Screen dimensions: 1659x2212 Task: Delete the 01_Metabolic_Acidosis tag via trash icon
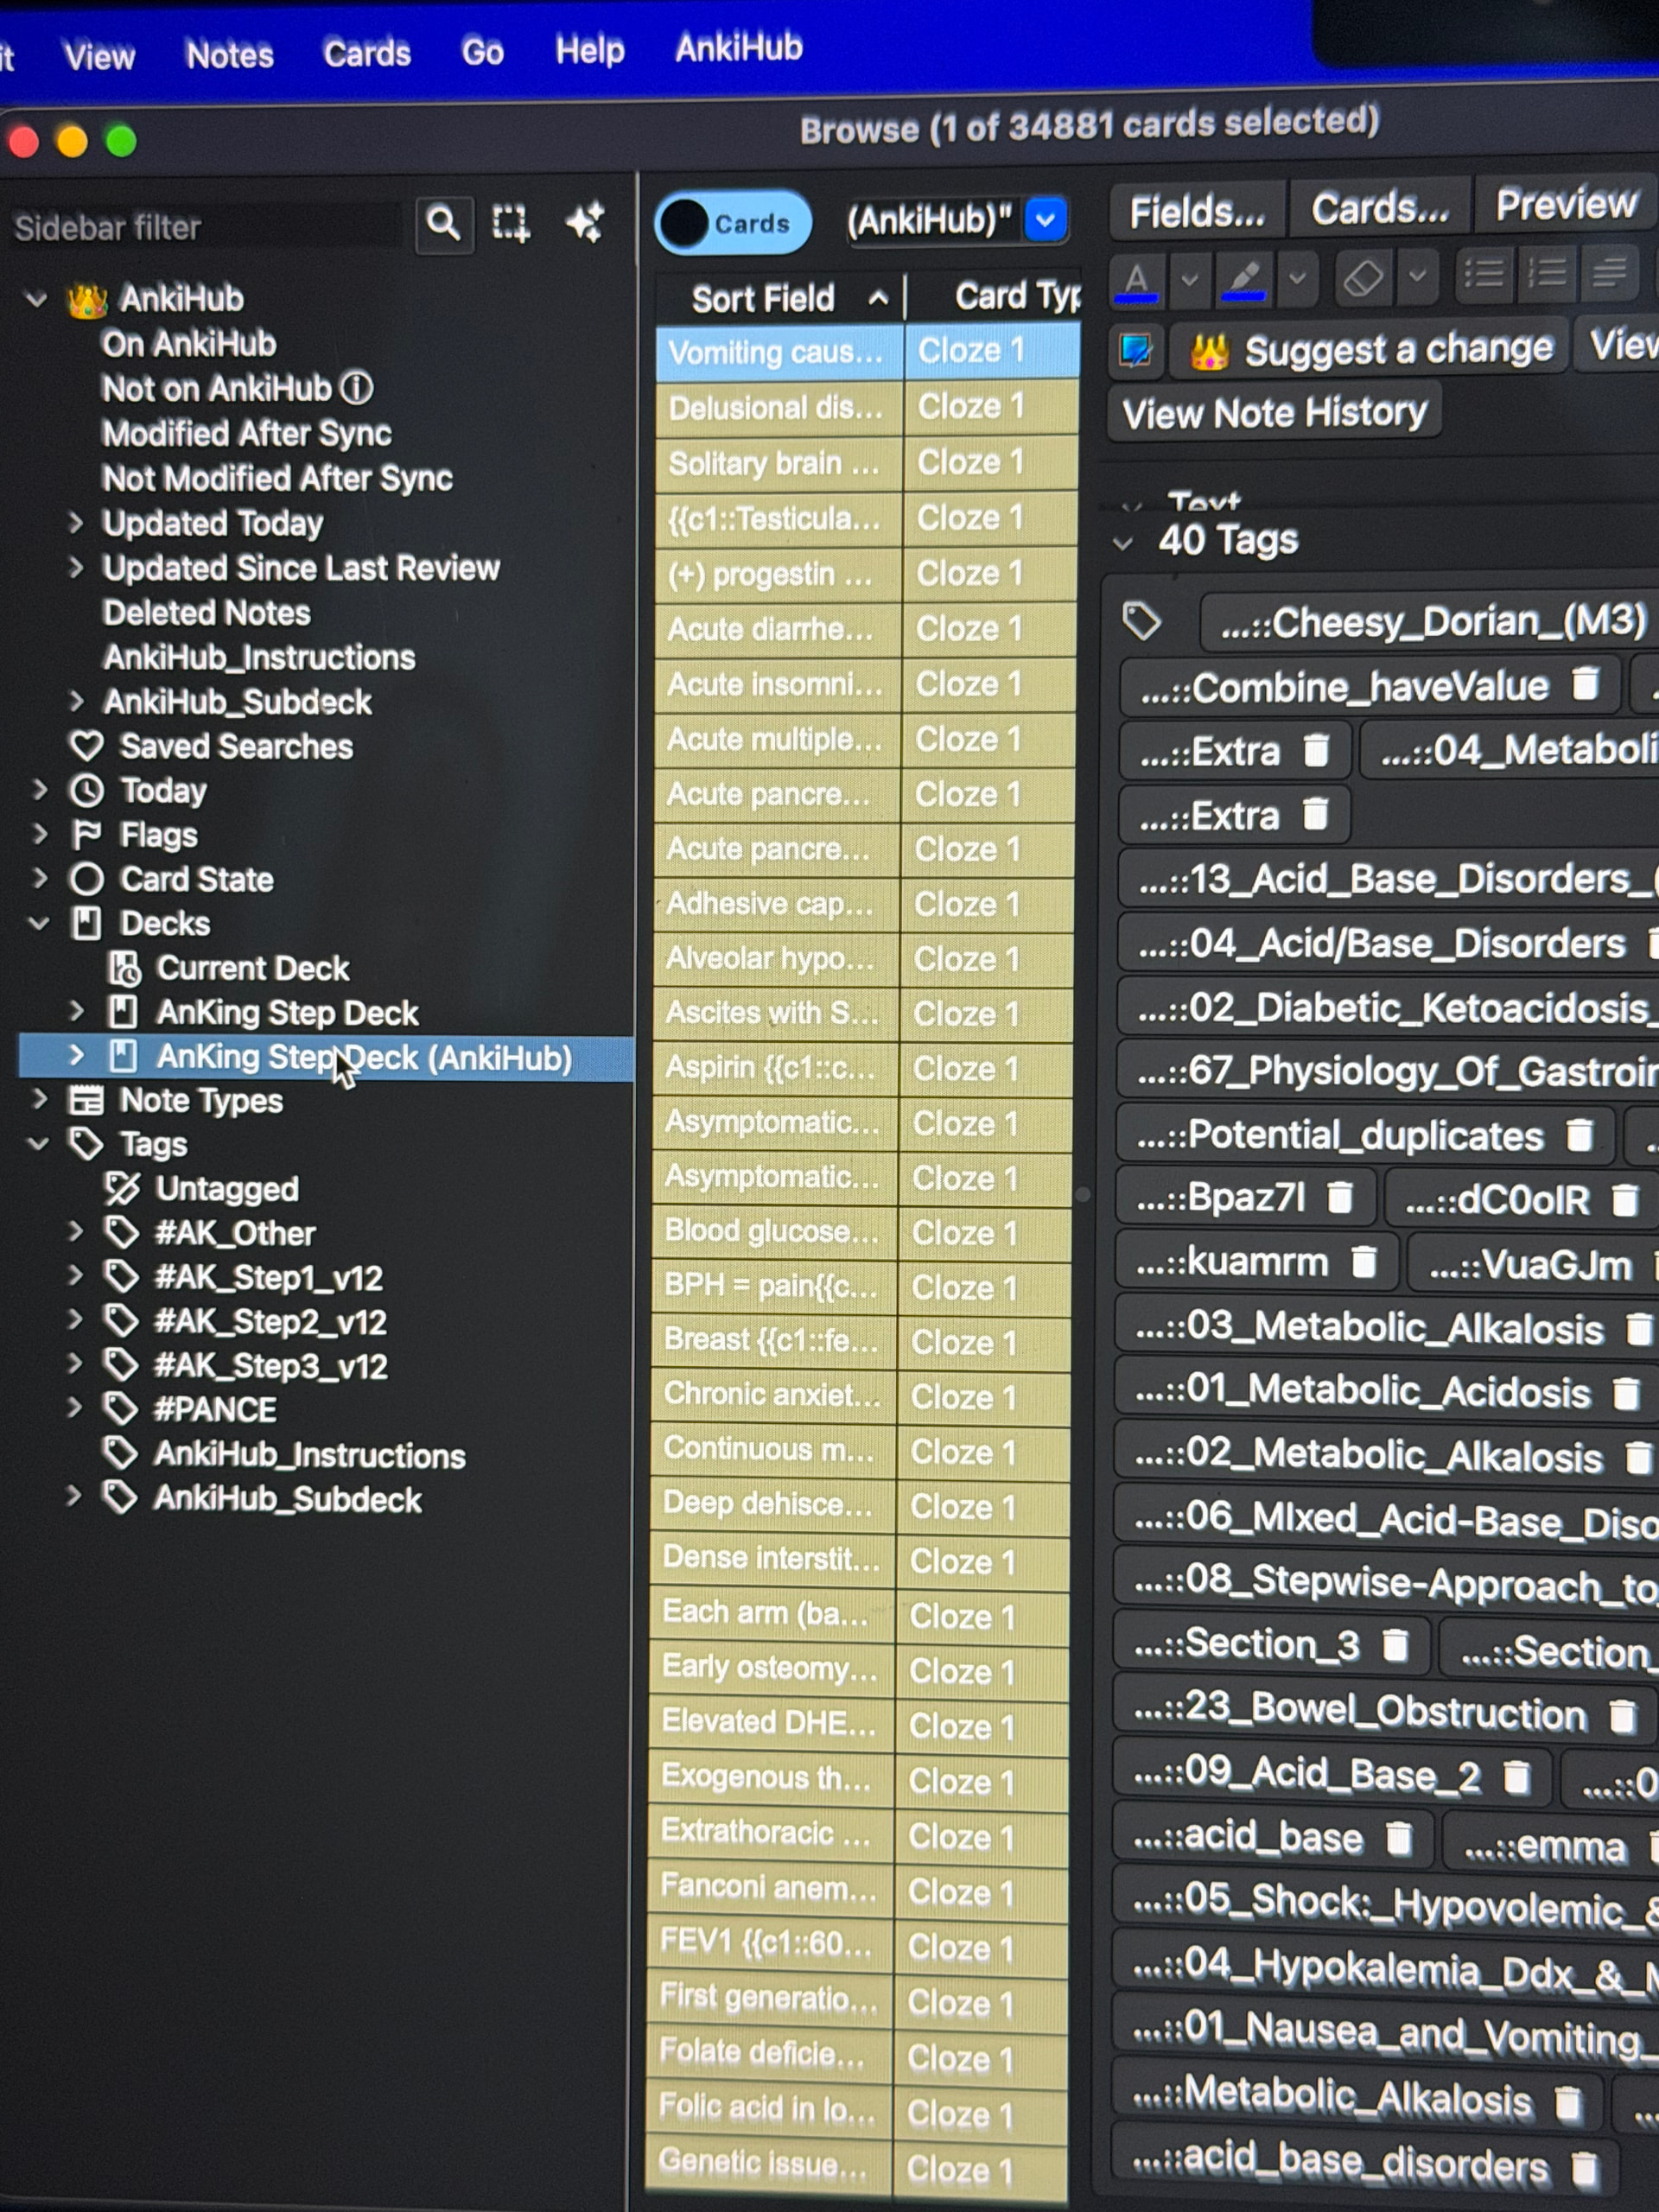(1627, 1393)
